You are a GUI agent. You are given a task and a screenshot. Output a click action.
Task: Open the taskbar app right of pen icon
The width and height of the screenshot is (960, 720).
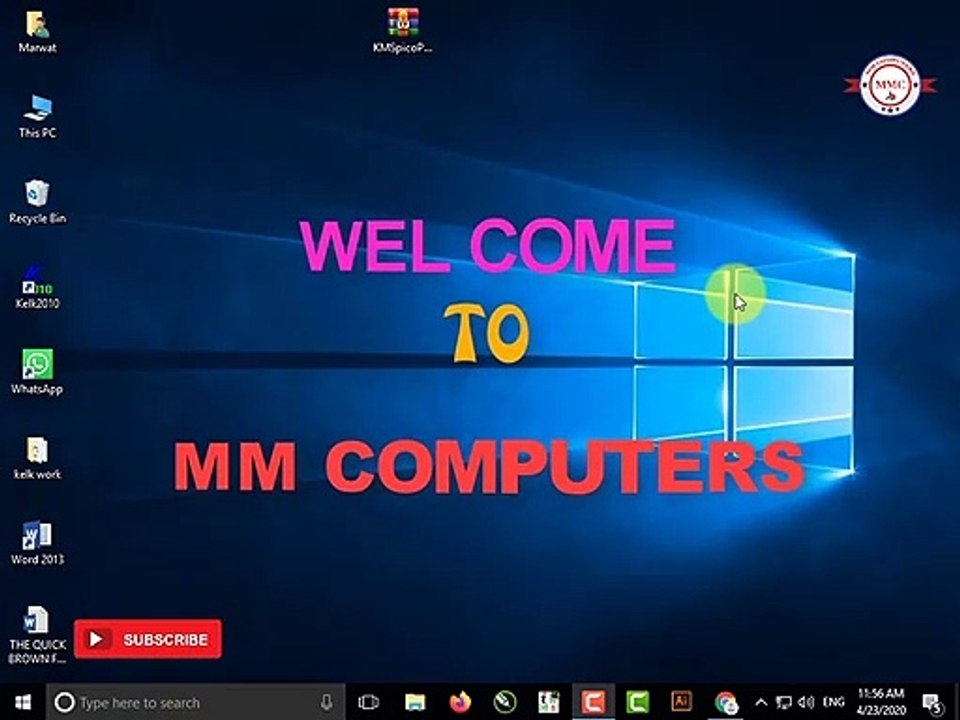[549, 702]
